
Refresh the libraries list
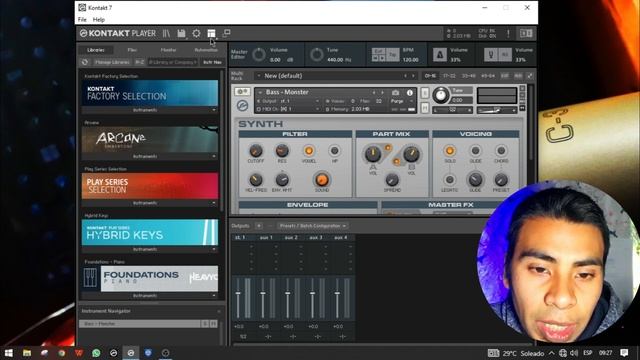[84, 62]
